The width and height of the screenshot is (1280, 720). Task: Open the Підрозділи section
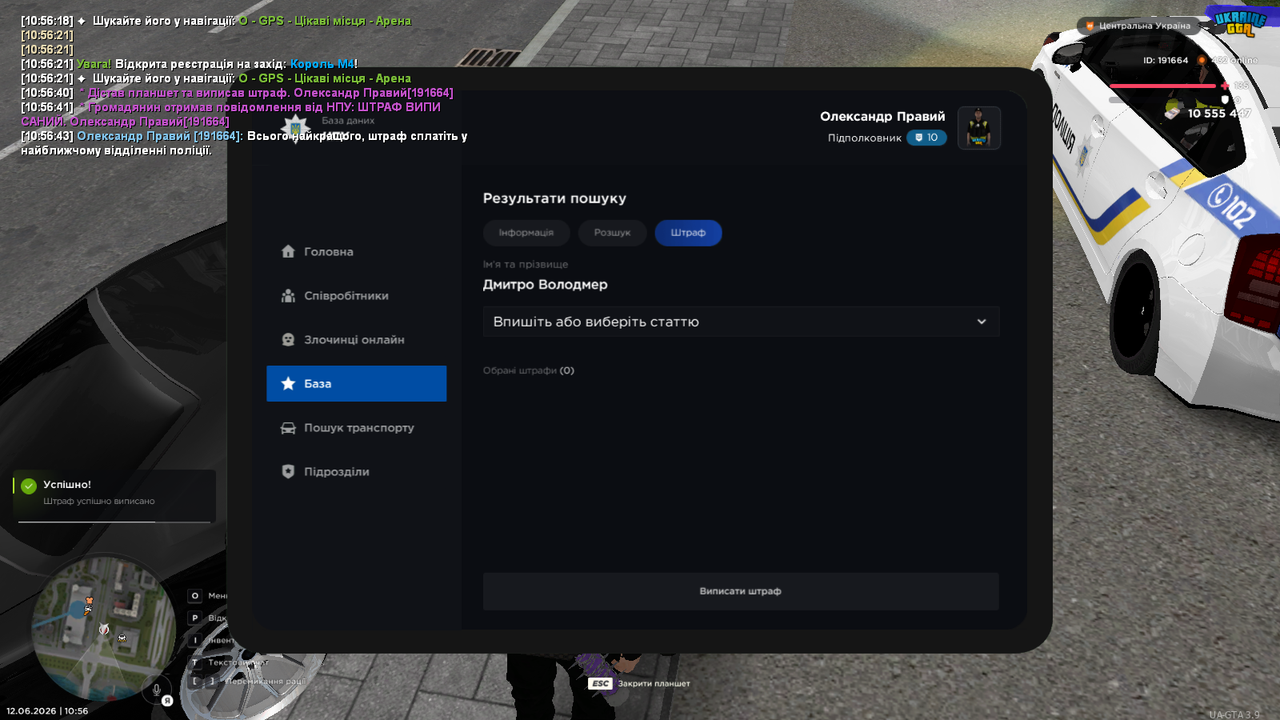point(356,471)
